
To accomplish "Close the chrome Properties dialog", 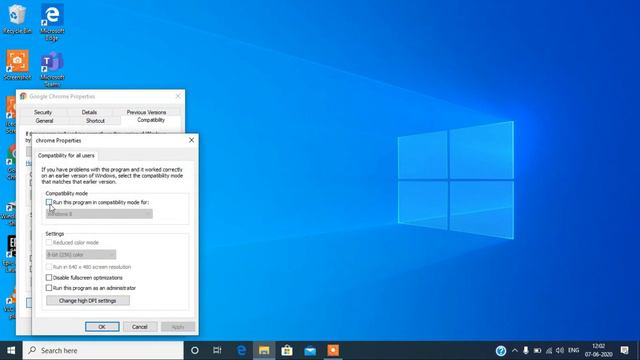I will 191,140.
